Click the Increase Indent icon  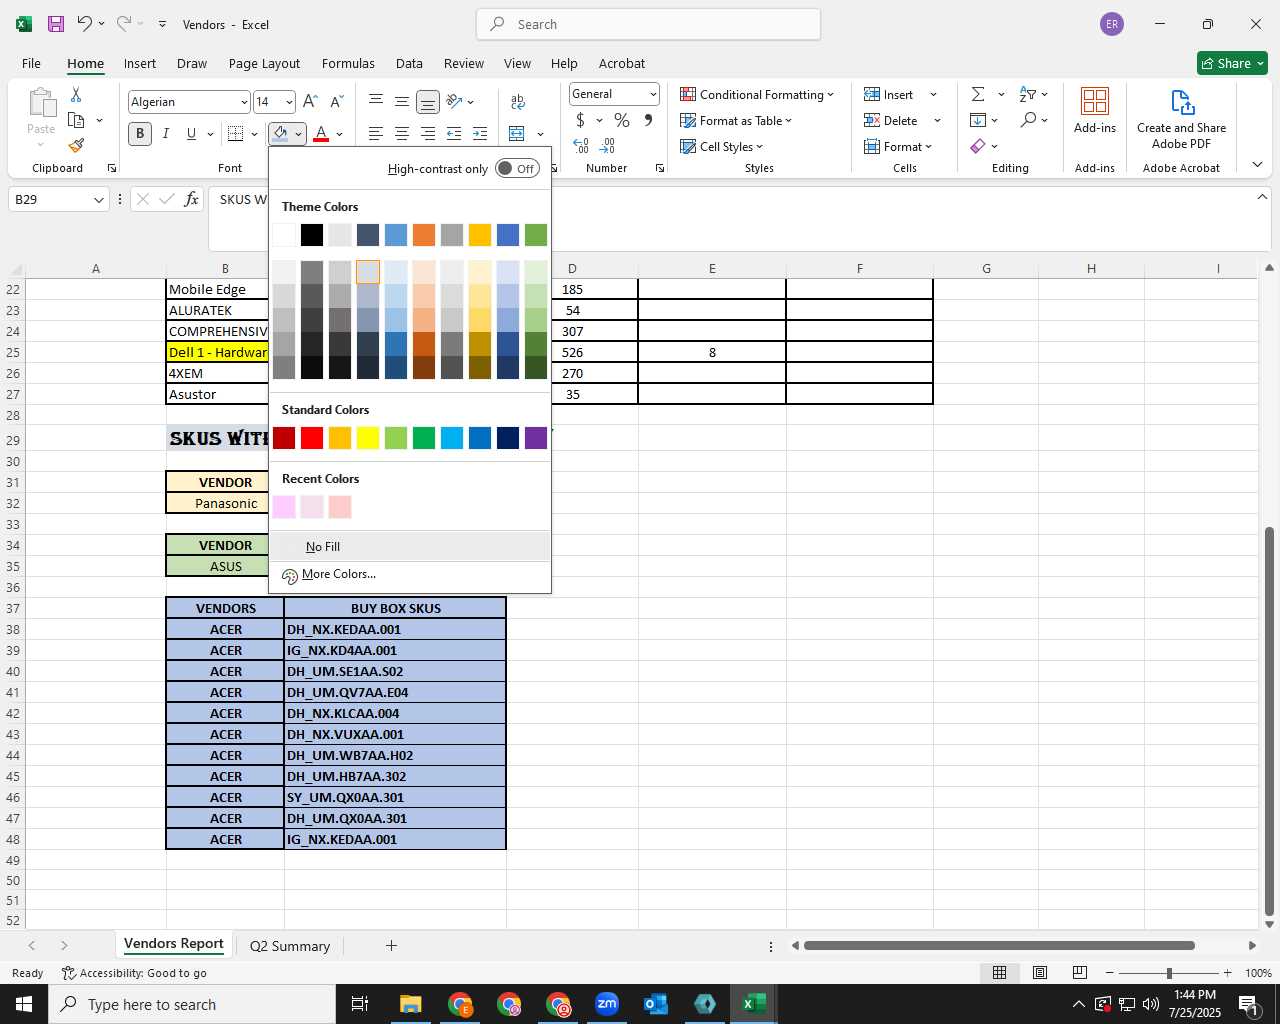[x=480, y=133]
